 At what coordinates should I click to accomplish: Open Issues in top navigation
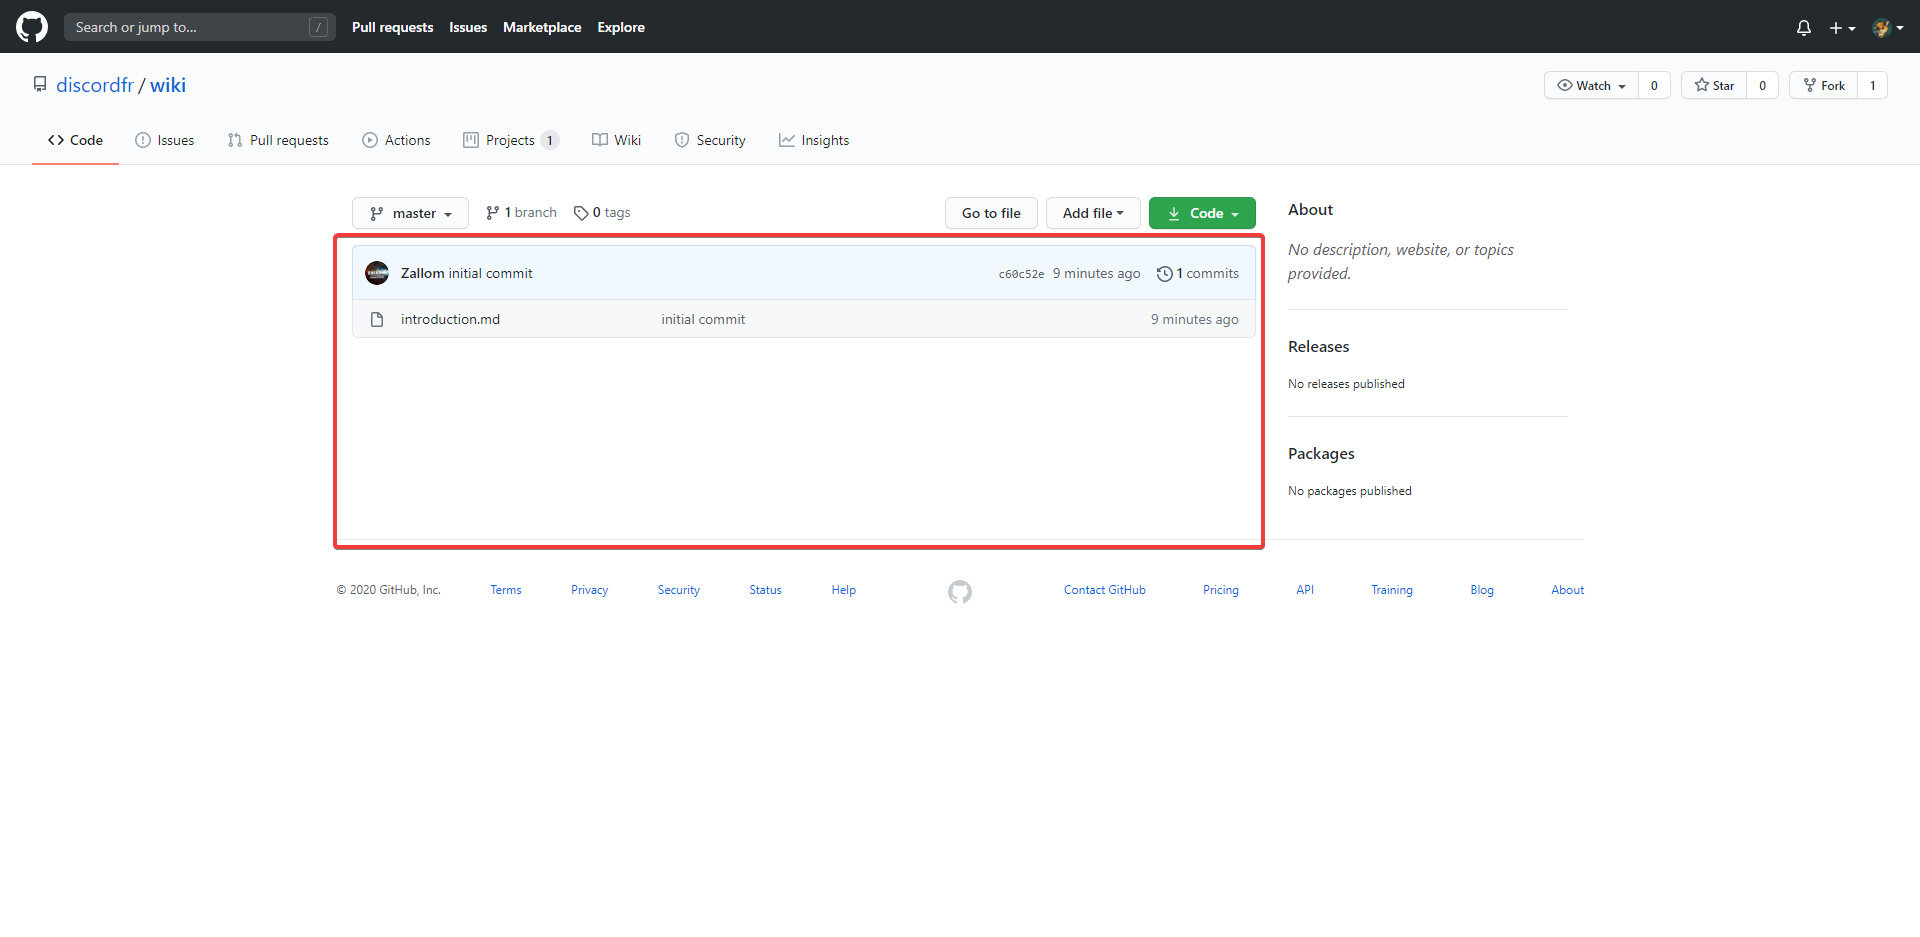click(468, 27)
